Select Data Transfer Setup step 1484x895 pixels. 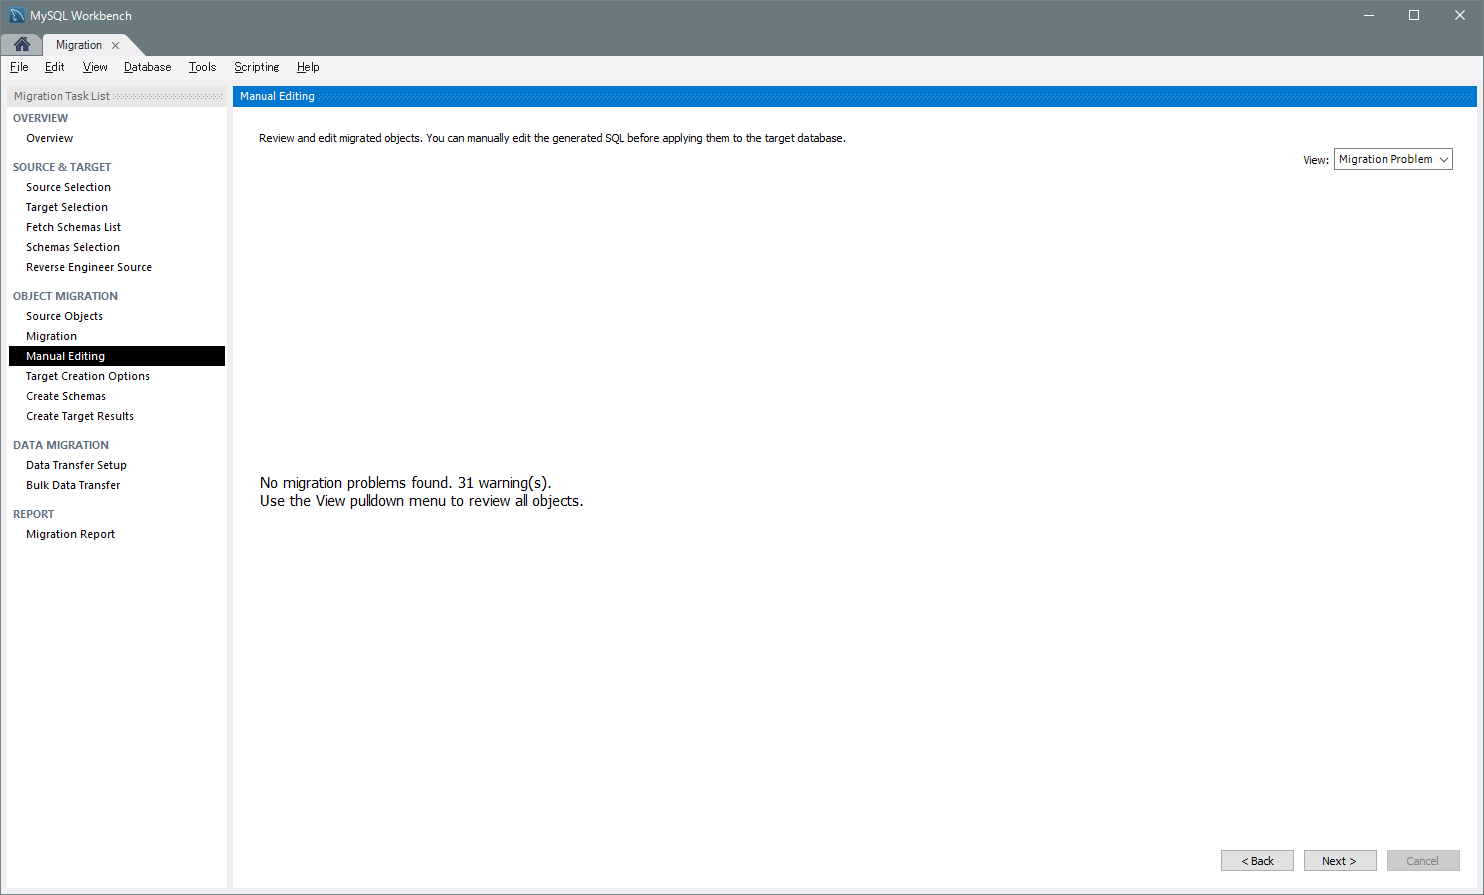tap(76, 465)
